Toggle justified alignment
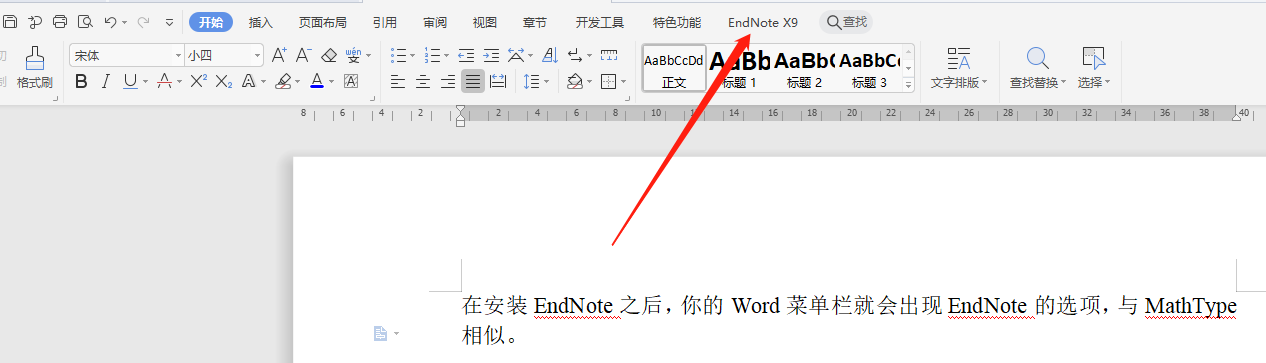 473,81
